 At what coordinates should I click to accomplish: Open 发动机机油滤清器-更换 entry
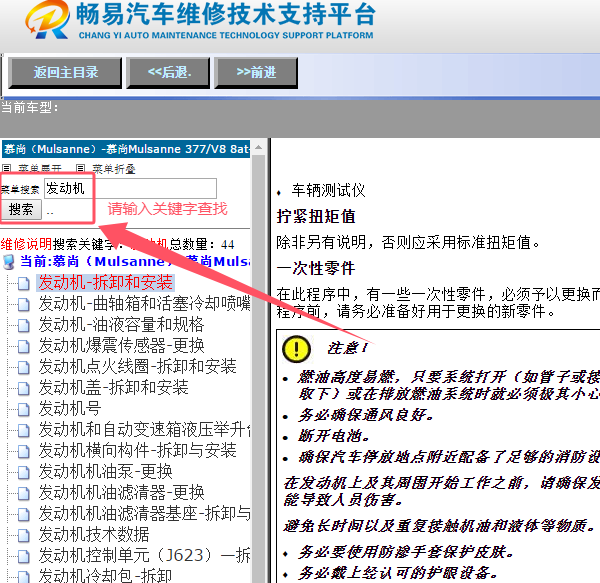tap(121, 493)
